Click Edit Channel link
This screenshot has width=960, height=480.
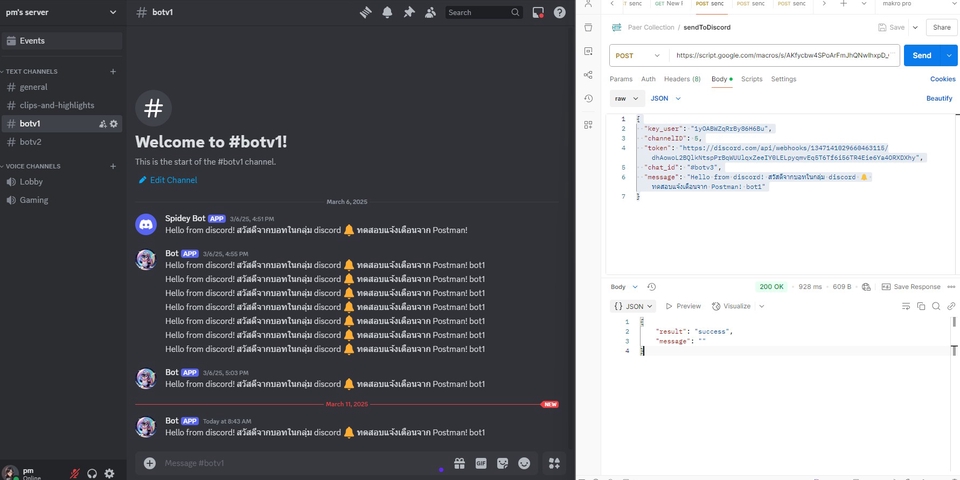coord(168,180)
